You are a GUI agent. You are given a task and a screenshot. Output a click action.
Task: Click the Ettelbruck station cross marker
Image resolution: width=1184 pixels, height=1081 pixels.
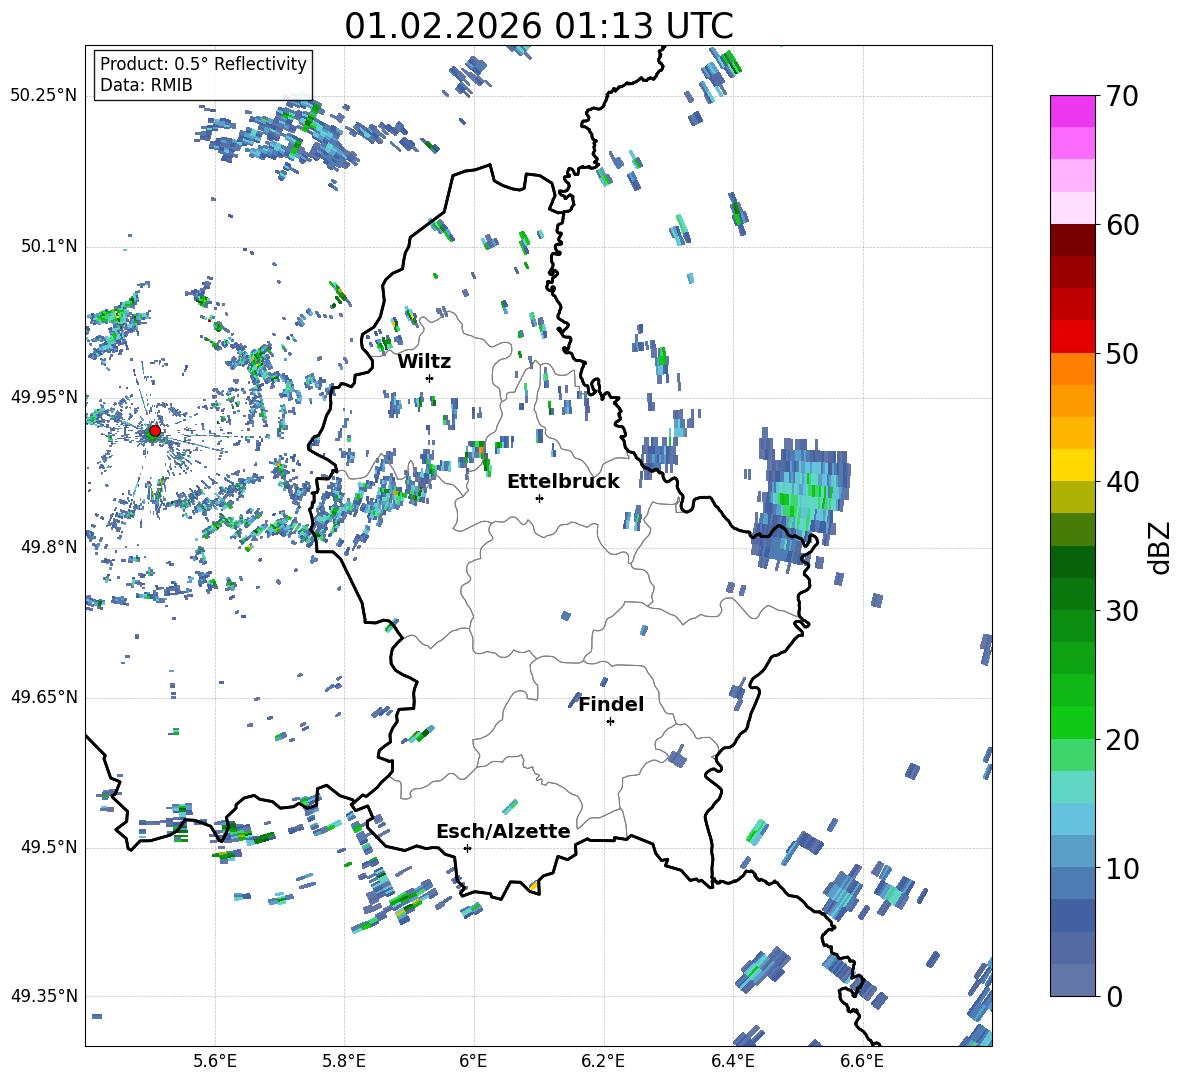539,498
